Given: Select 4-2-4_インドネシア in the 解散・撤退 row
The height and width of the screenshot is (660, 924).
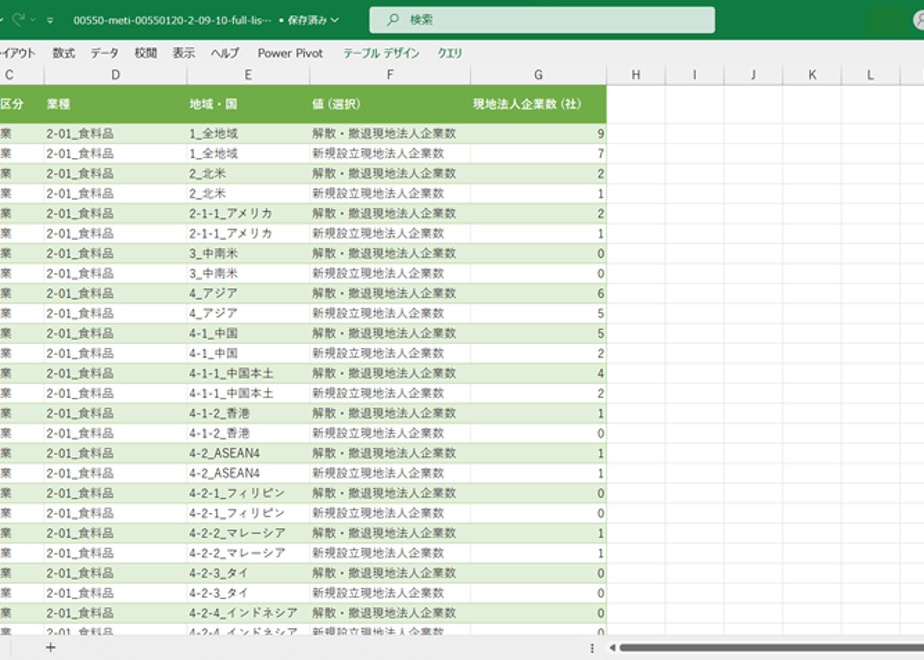Looking at the screenshot, I should point(248,613).
